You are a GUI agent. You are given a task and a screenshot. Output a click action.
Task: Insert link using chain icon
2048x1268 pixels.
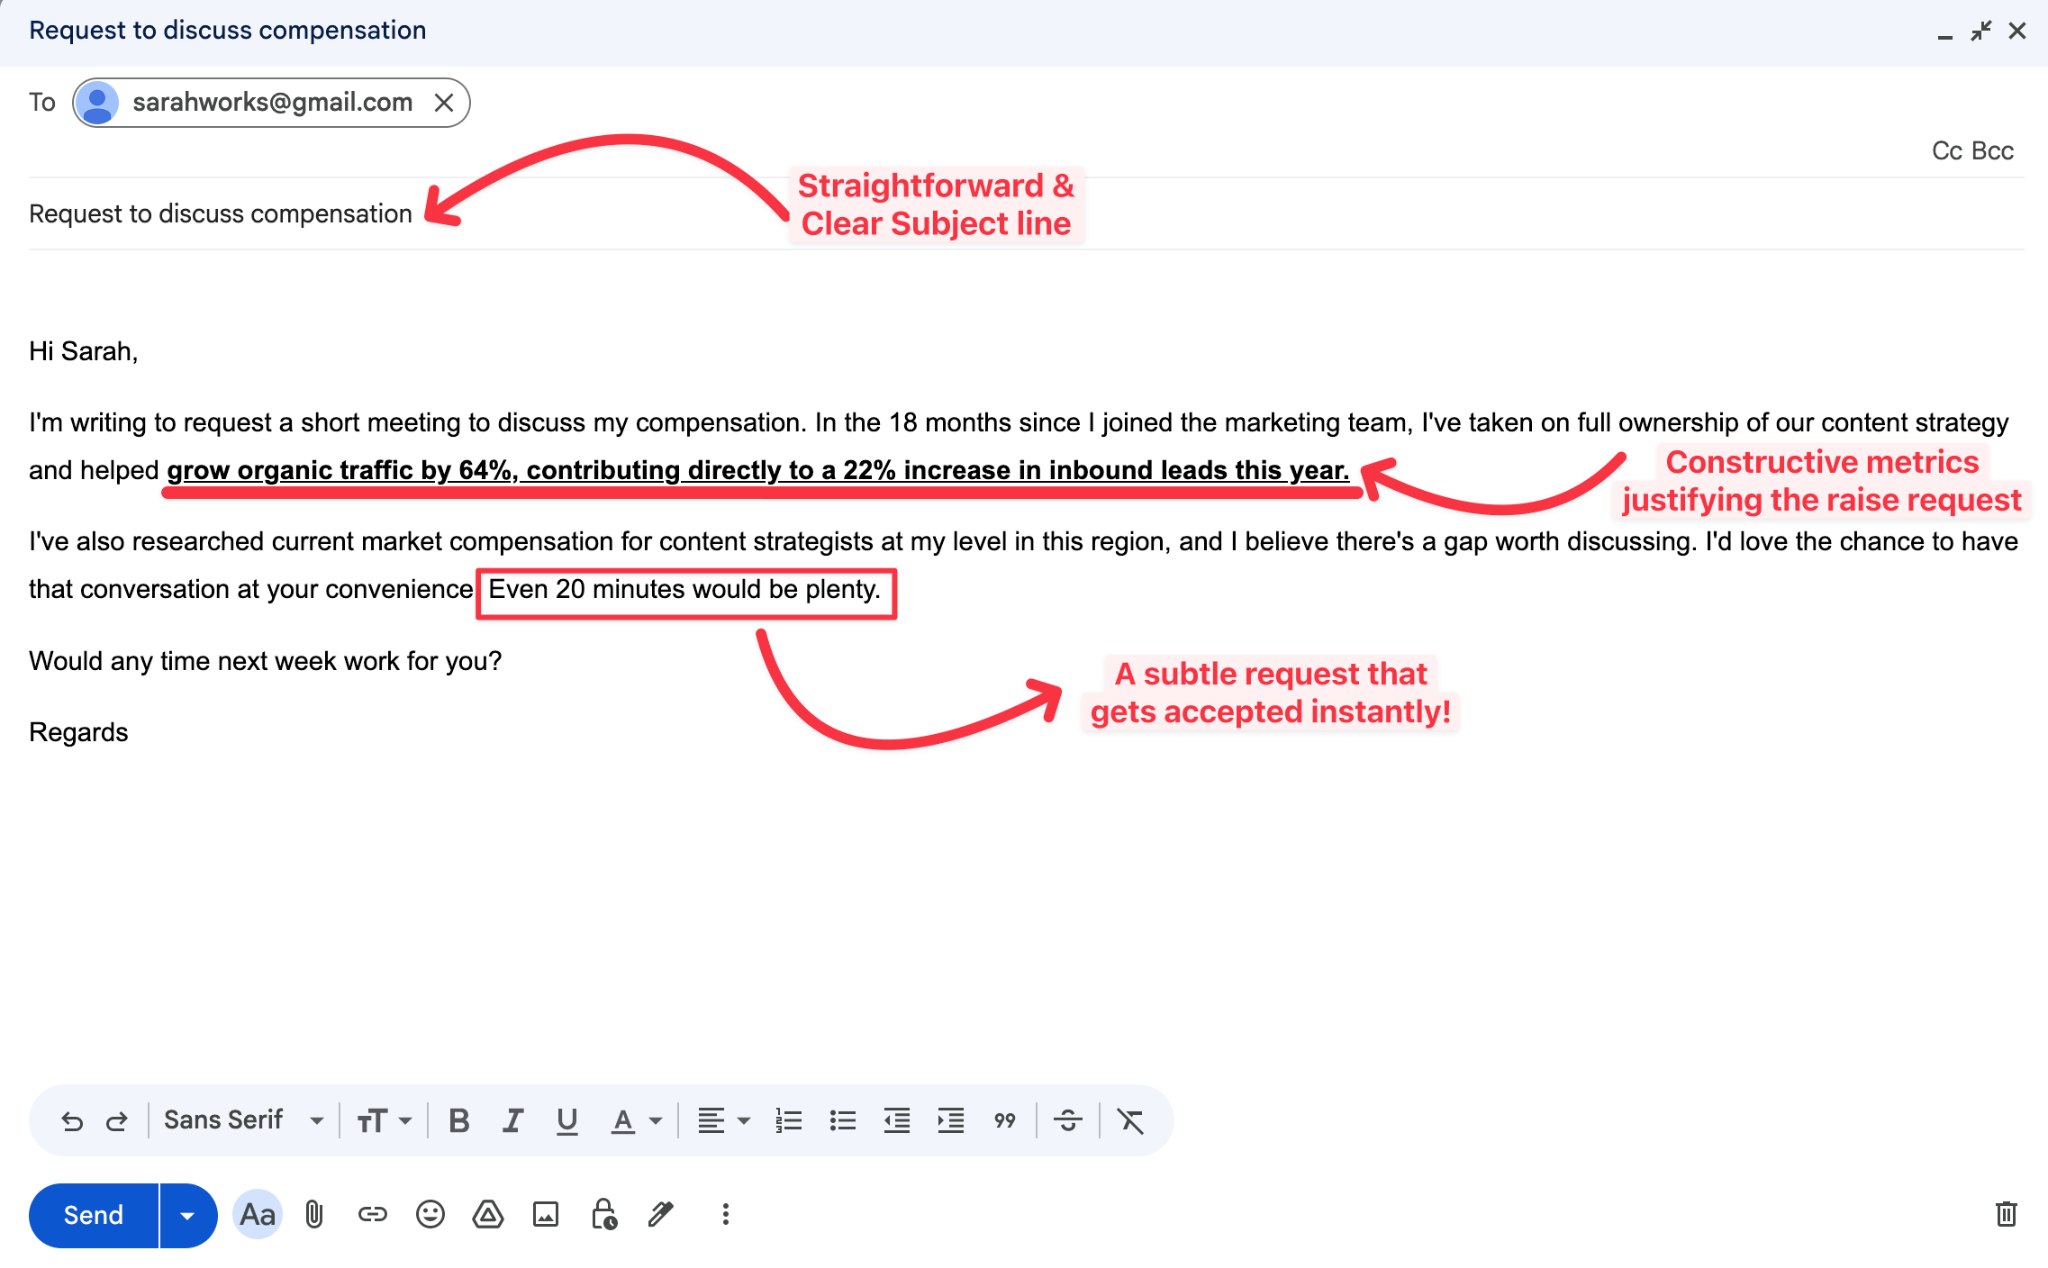pyautogui.click(x=372, y=1215)
